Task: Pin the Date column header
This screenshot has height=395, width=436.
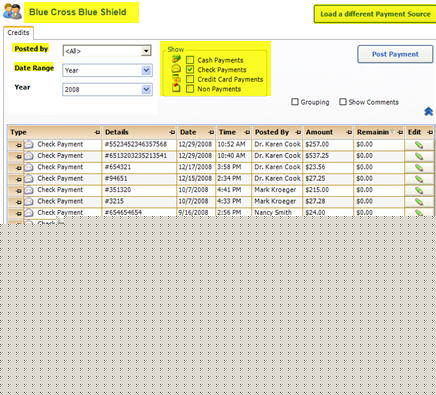Action: (x=211, y=132)
